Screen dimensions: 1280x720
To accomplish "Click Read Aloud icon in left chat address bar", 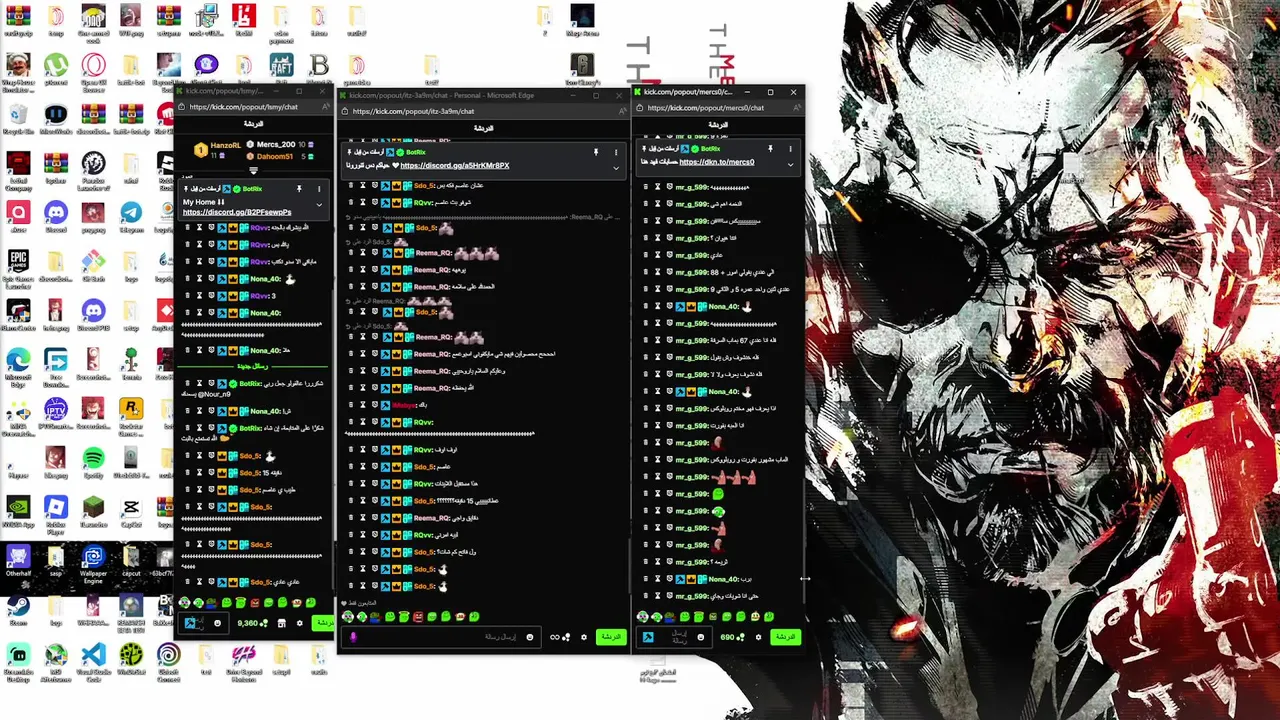I will [x=325, y=107].
